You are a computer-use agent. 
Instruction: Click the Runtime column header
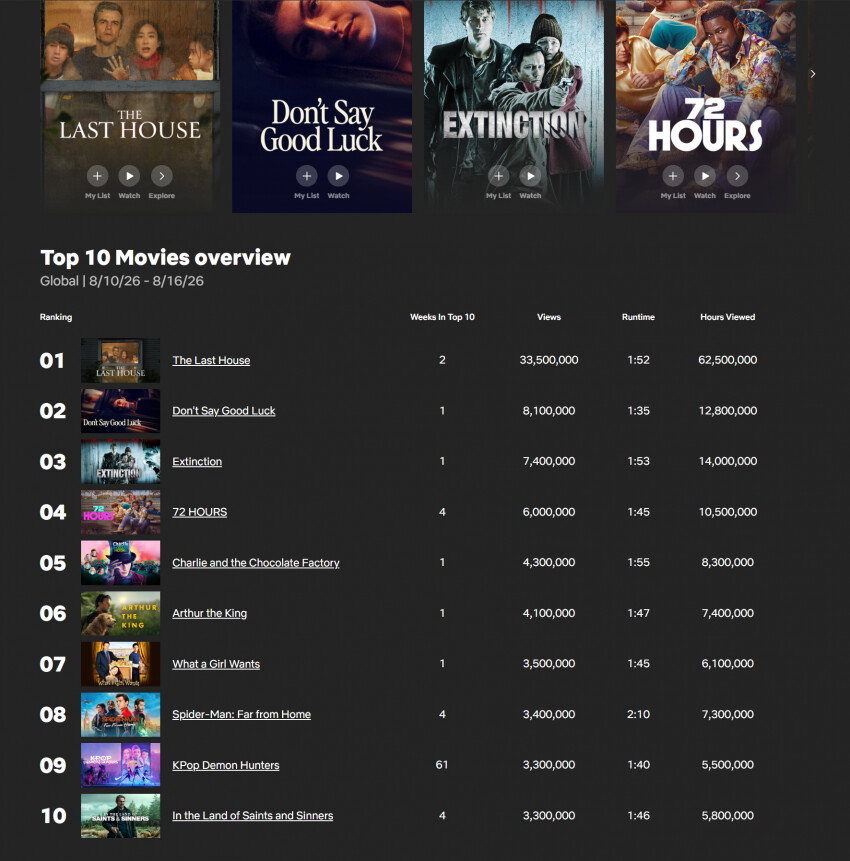638,317
